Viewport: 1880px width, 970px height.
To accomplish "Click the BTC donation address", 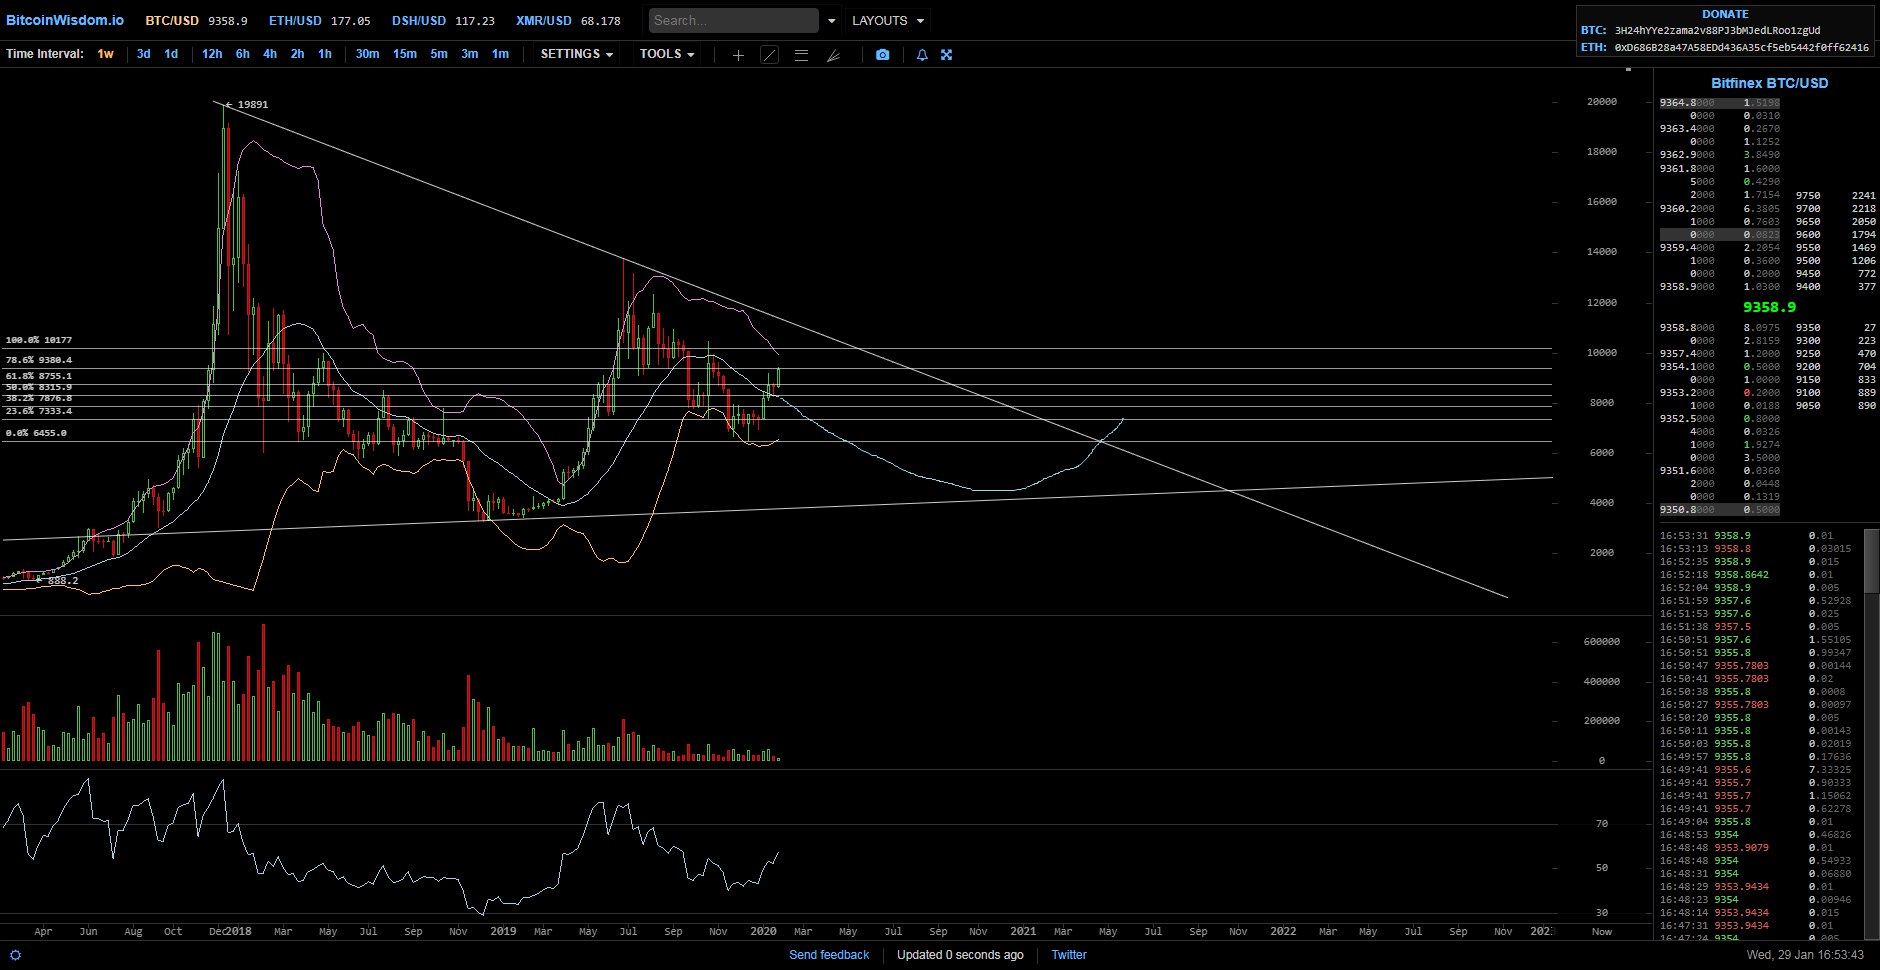I will [1717, 31].
